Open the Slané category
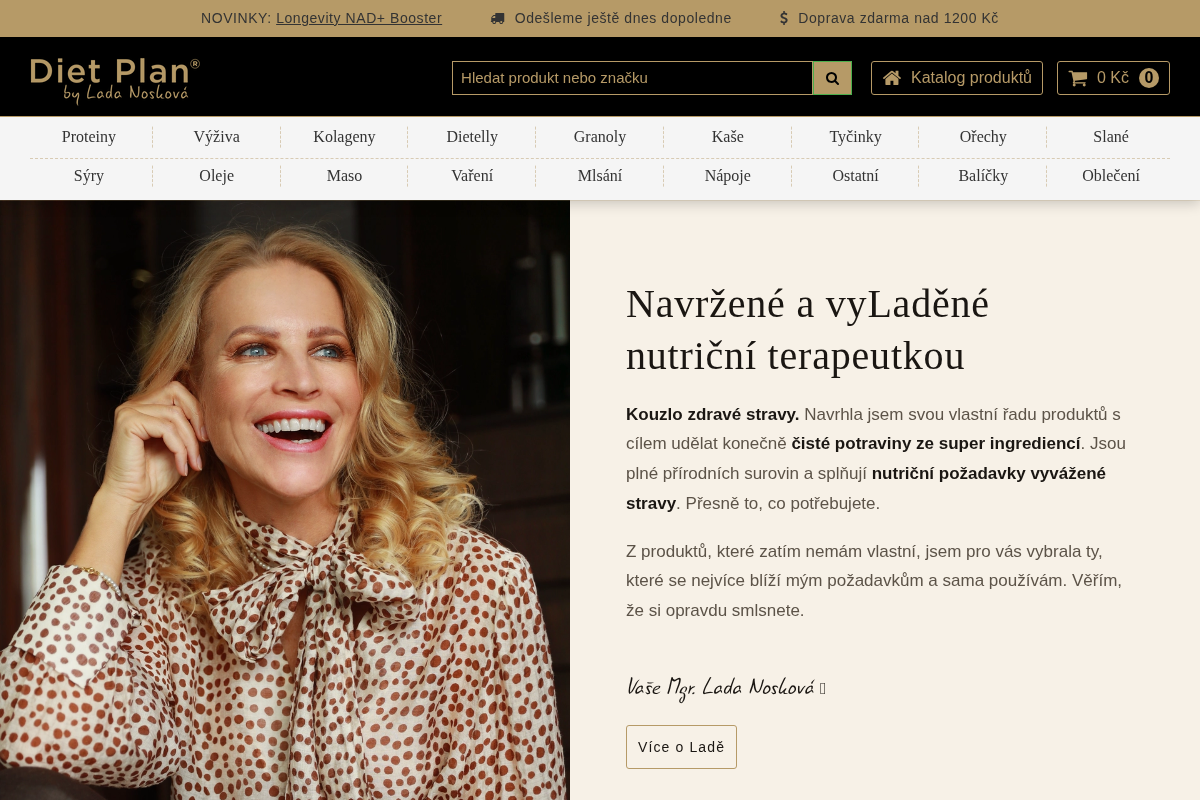Viewport: 1200px width, 800px height. click(x=1111, y=137)
